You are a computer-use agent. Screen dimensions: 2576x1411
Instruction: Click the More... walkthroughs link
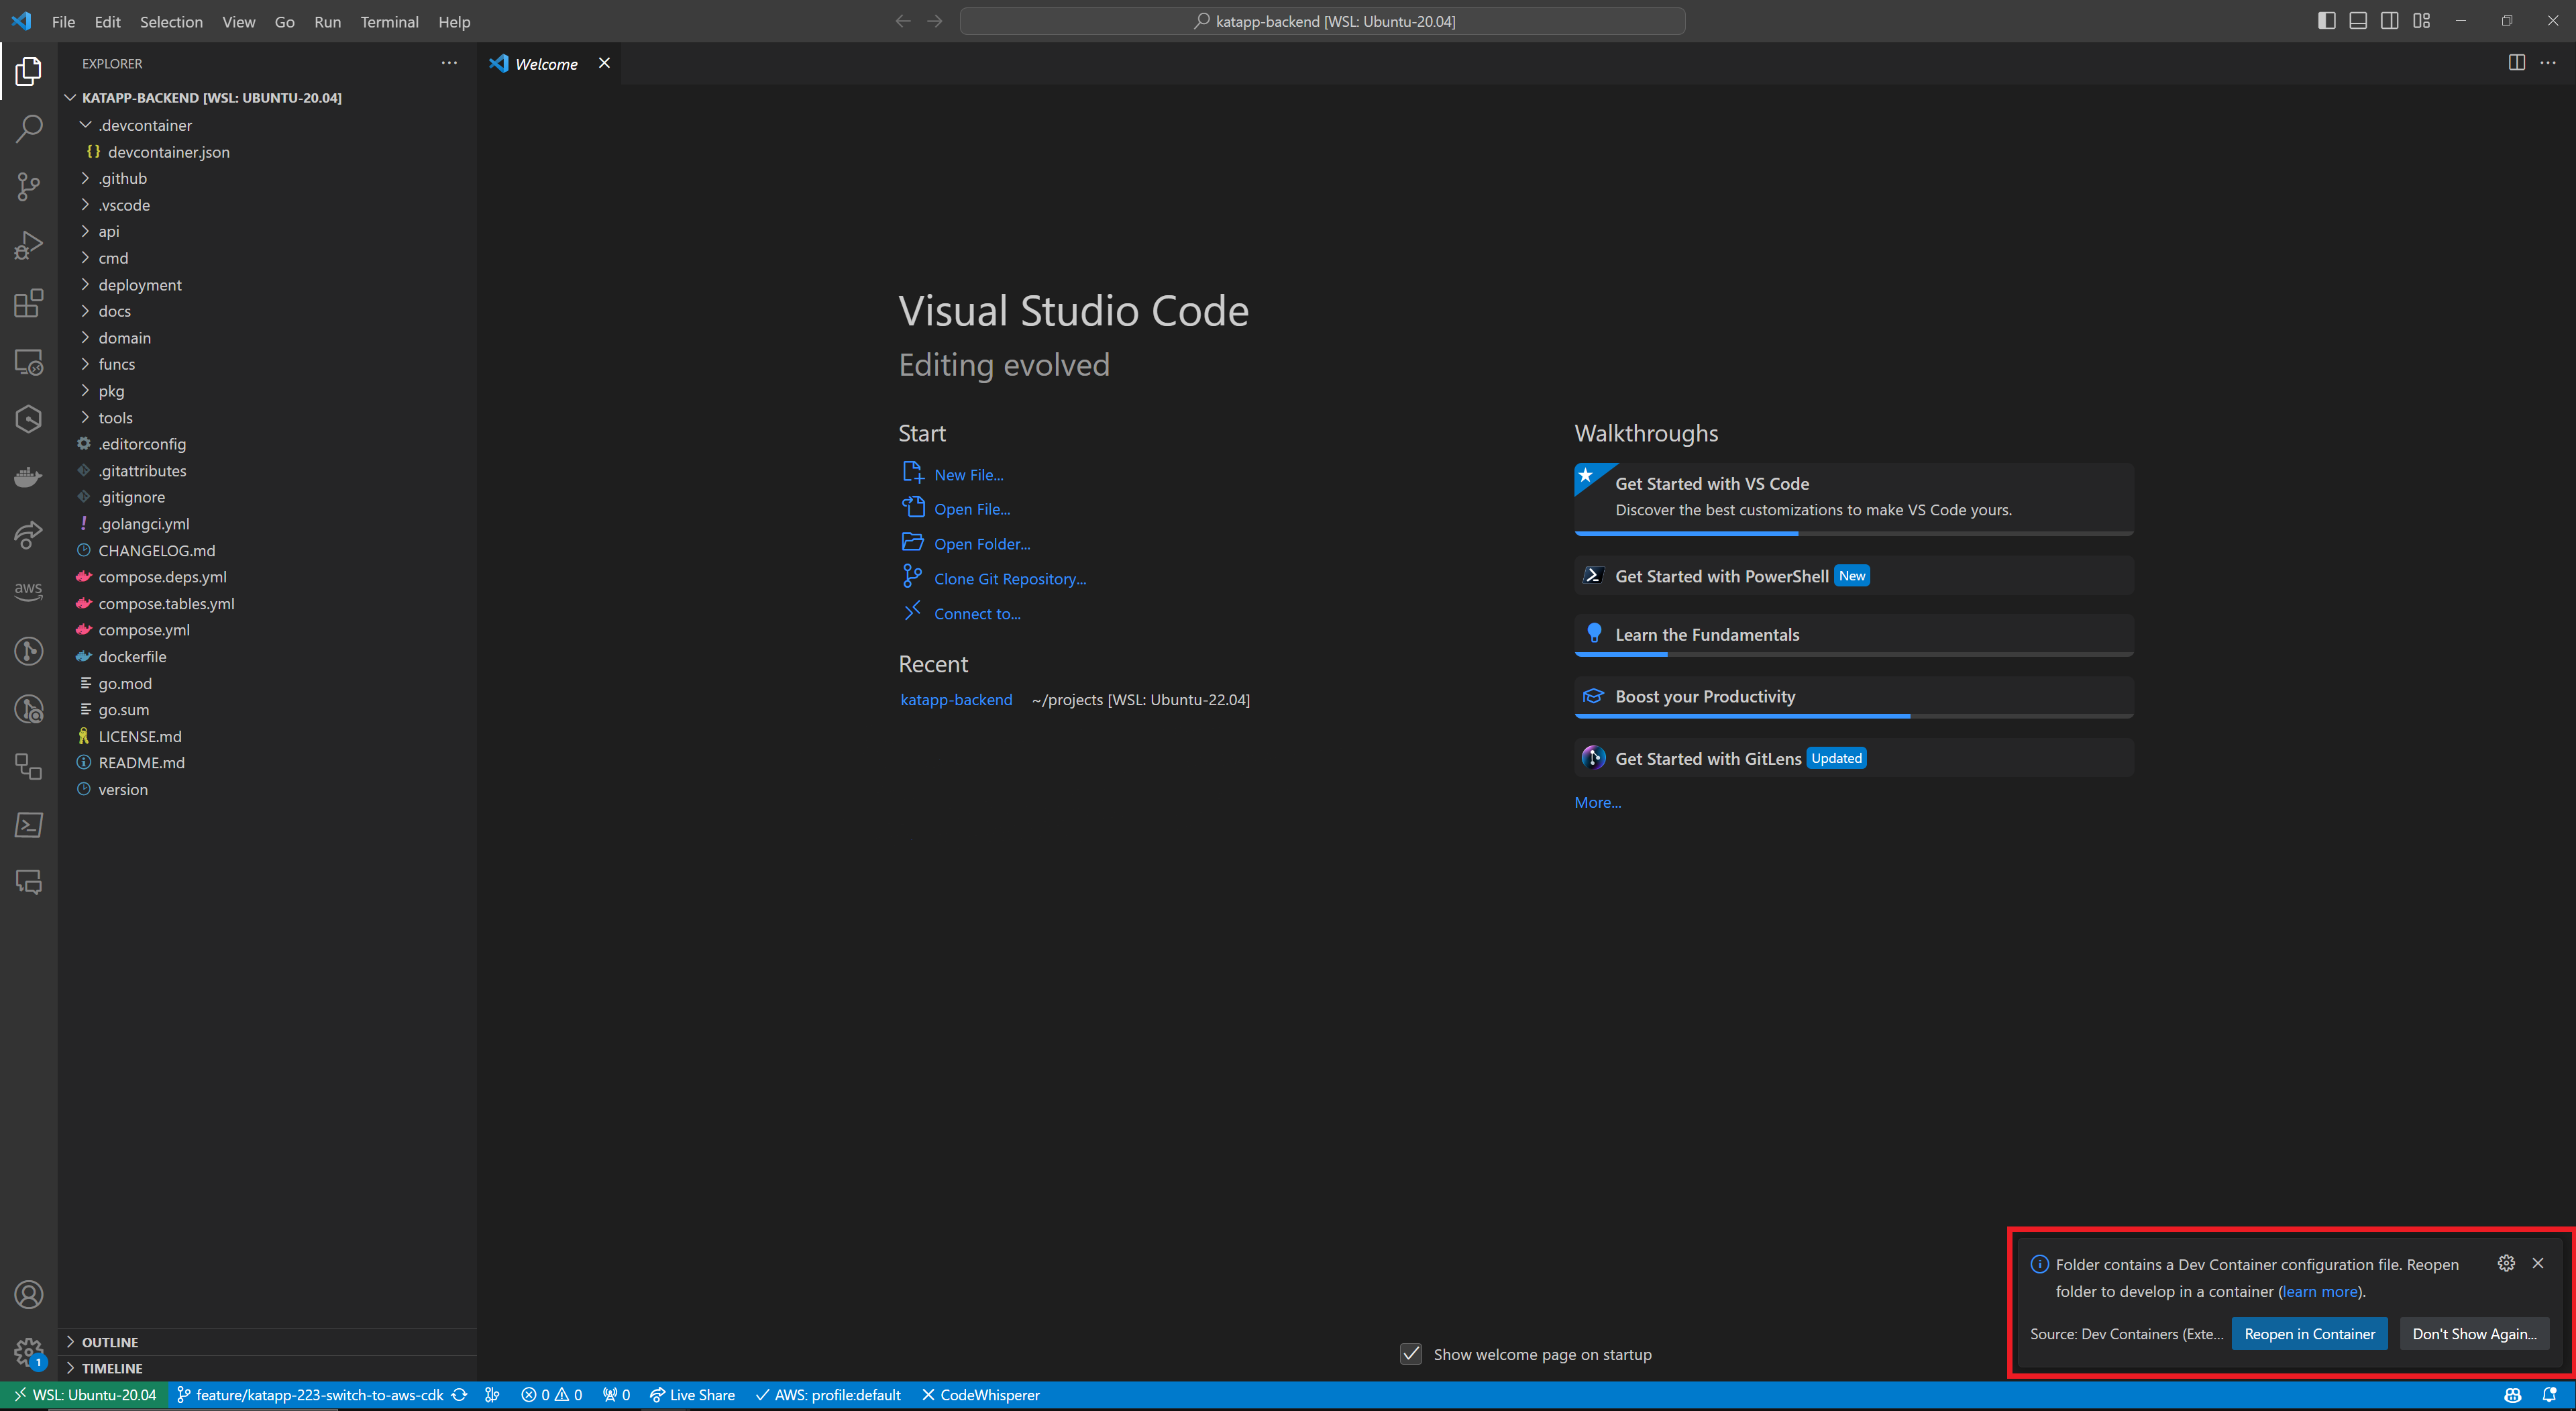click(1598, 803)
